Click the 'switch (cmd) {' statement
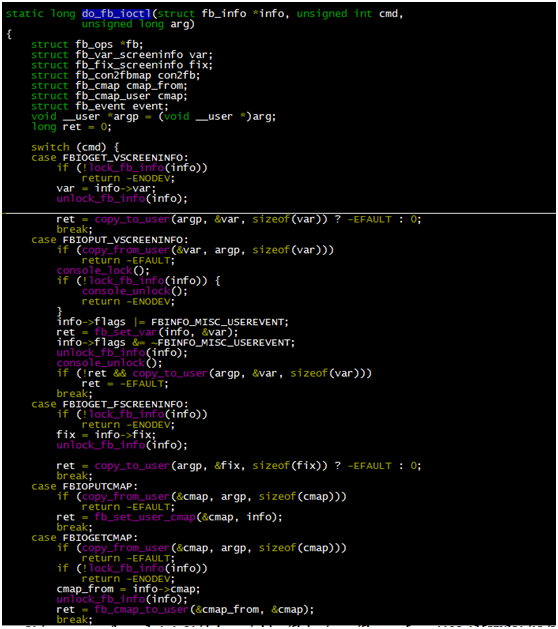The height and width of the screenshot is (629, 558). (x=75, y=147)
